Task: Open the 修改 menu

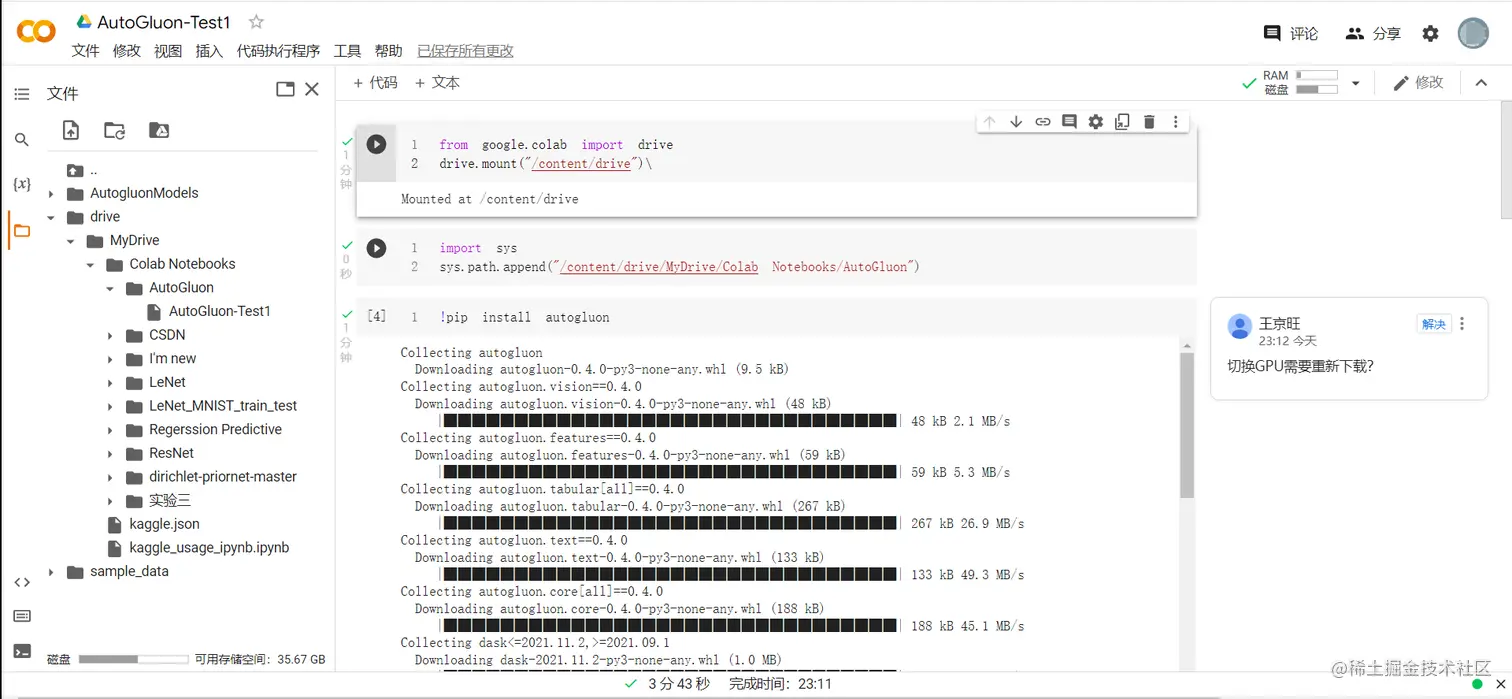Action: click(x=127, y=51)
